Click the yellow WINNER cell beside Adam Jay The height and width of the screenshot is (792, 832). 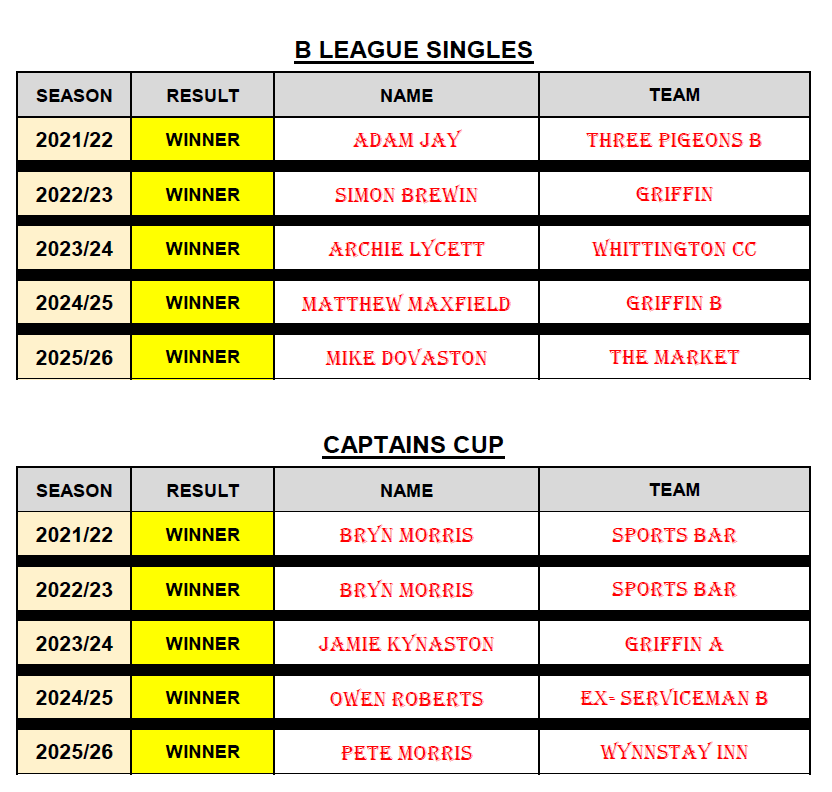click(x=203, y=140)
